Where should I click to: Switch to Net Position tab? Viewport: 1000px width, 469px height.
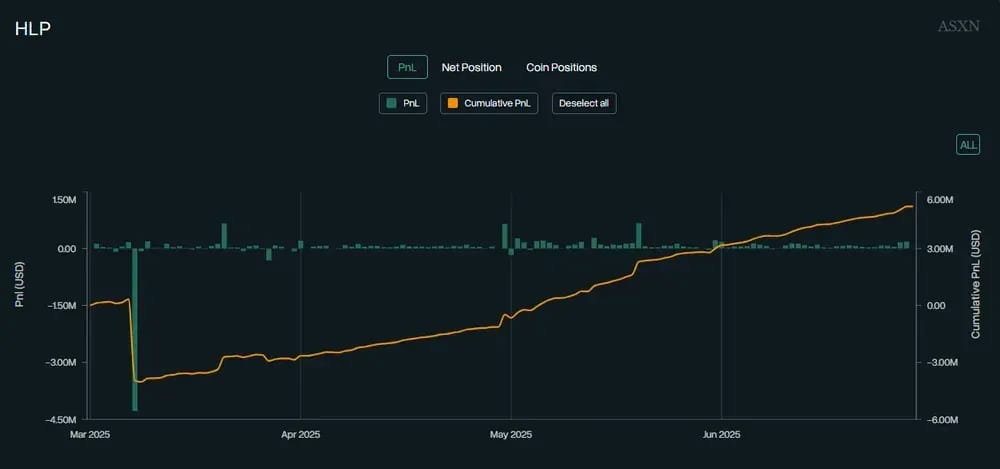[x=471, y=67]
